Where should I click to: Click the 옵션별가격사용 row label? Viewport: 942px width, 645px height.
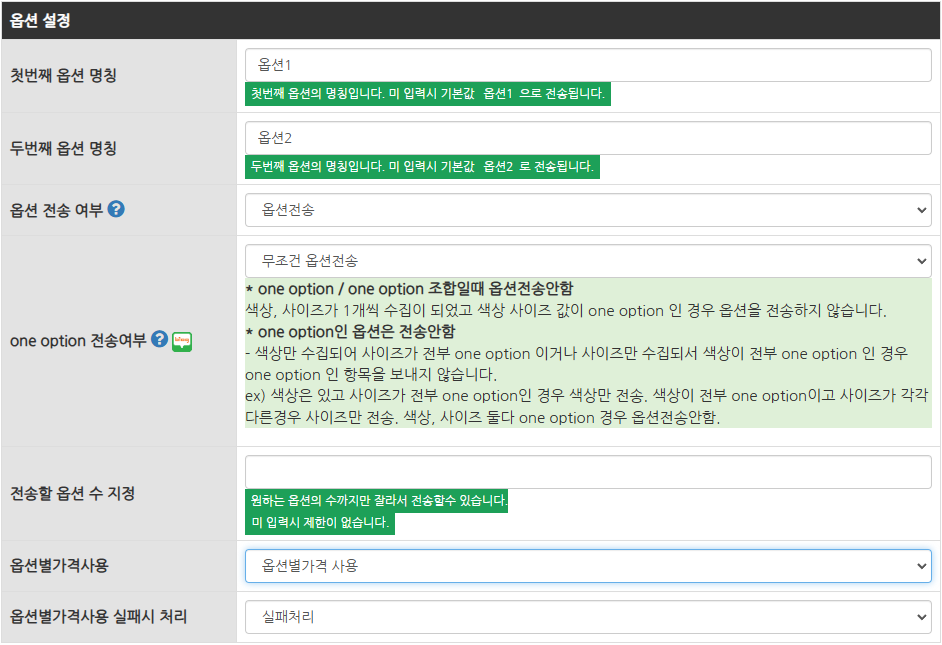pos(59,566)
